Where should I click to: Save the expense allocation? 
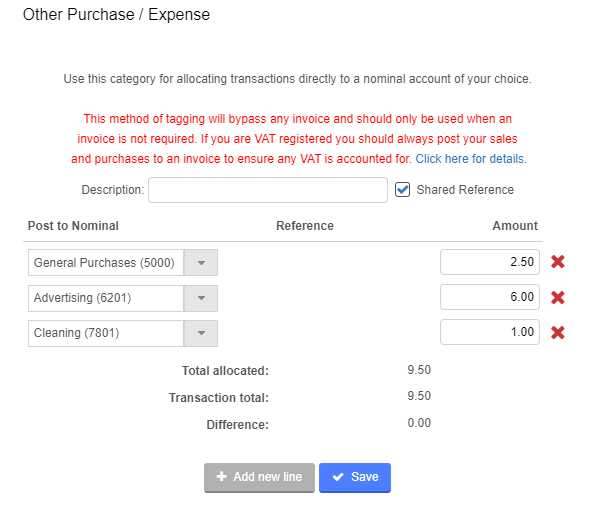[355, 477]
